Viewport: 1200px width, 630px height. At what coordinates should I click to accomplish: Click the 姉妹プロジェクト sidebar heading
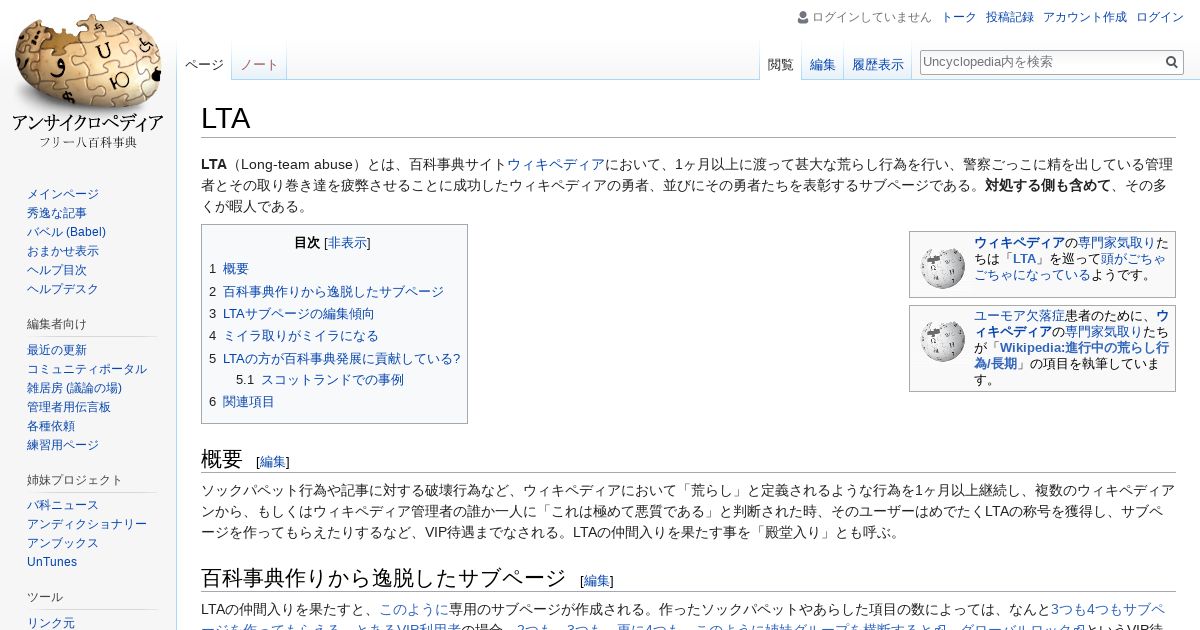pyautogui.click(x=75, y=480)
